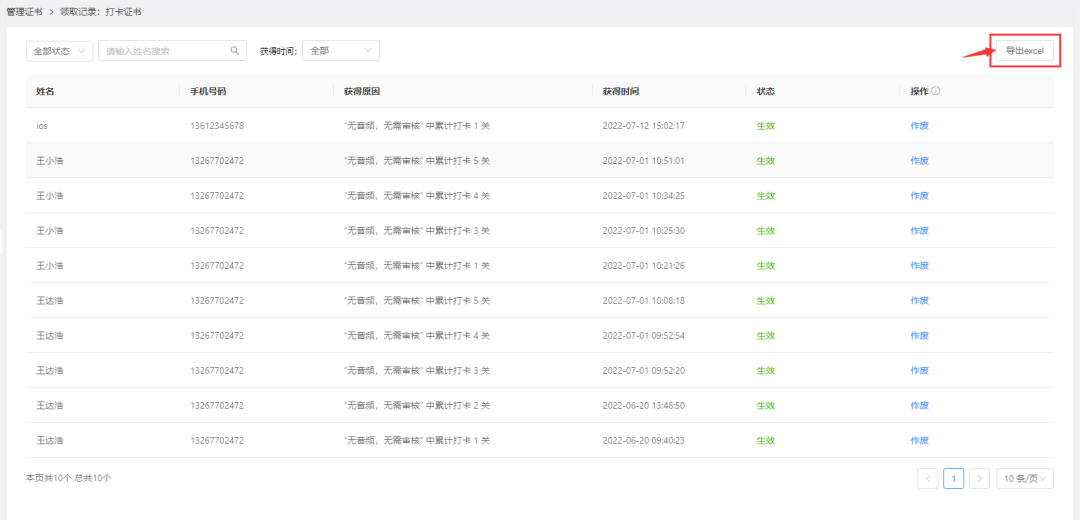Image resolution: width=1080 pixels, height=520 pixels.
Task: Click 王达浩 in the 10:08:18 row
Action: pyautogui.click(x=50, y=300)
